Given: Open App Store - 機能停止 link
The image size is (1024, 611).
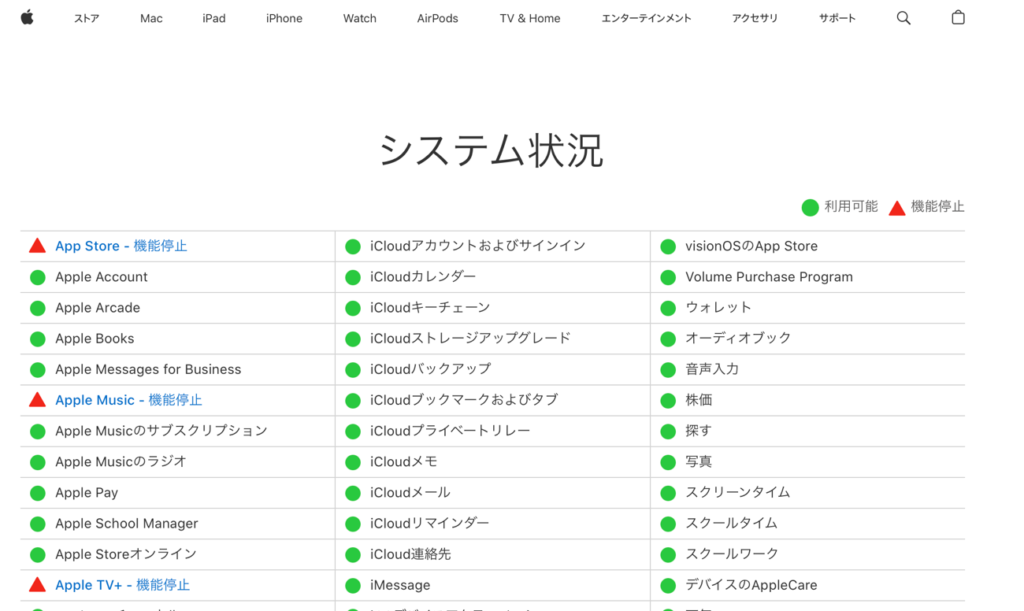Looking at the screenshot, I should 121,246.
